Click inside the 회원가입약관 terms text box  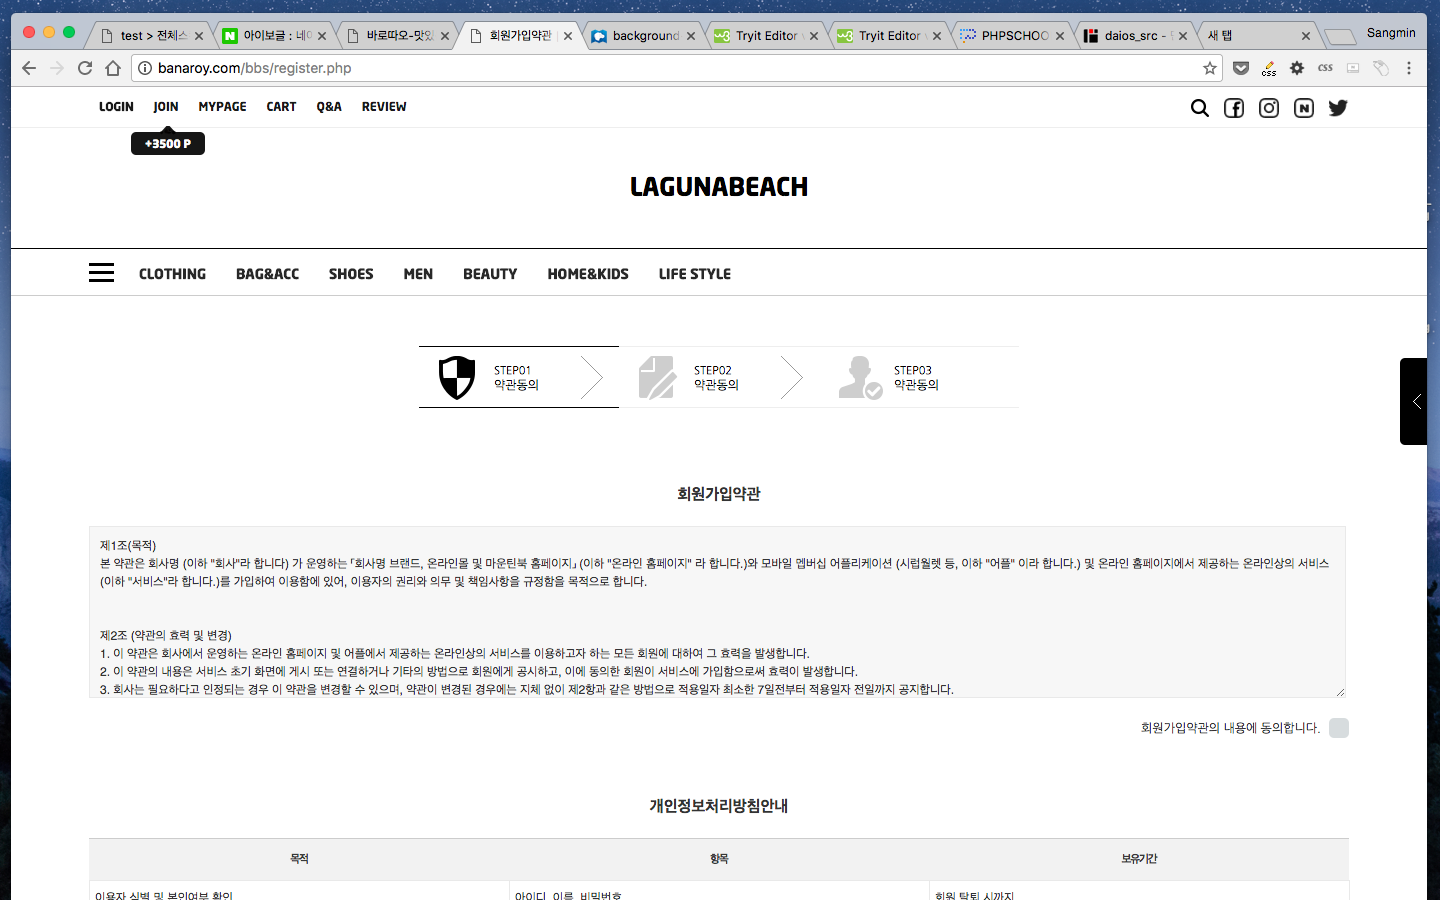pyautogui.click(x=717, y=612)
